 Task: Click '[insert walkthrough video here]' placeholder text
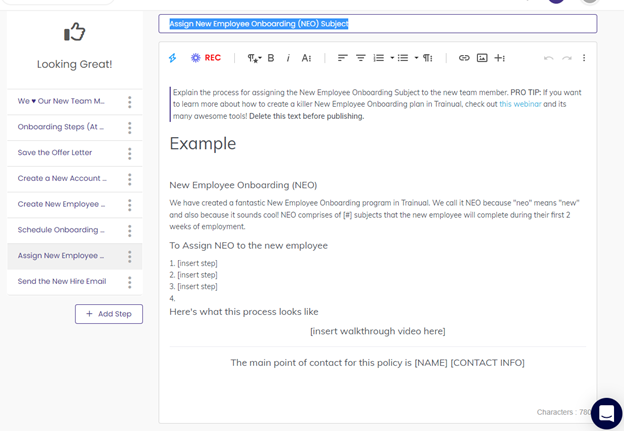[x=378, y=331]
